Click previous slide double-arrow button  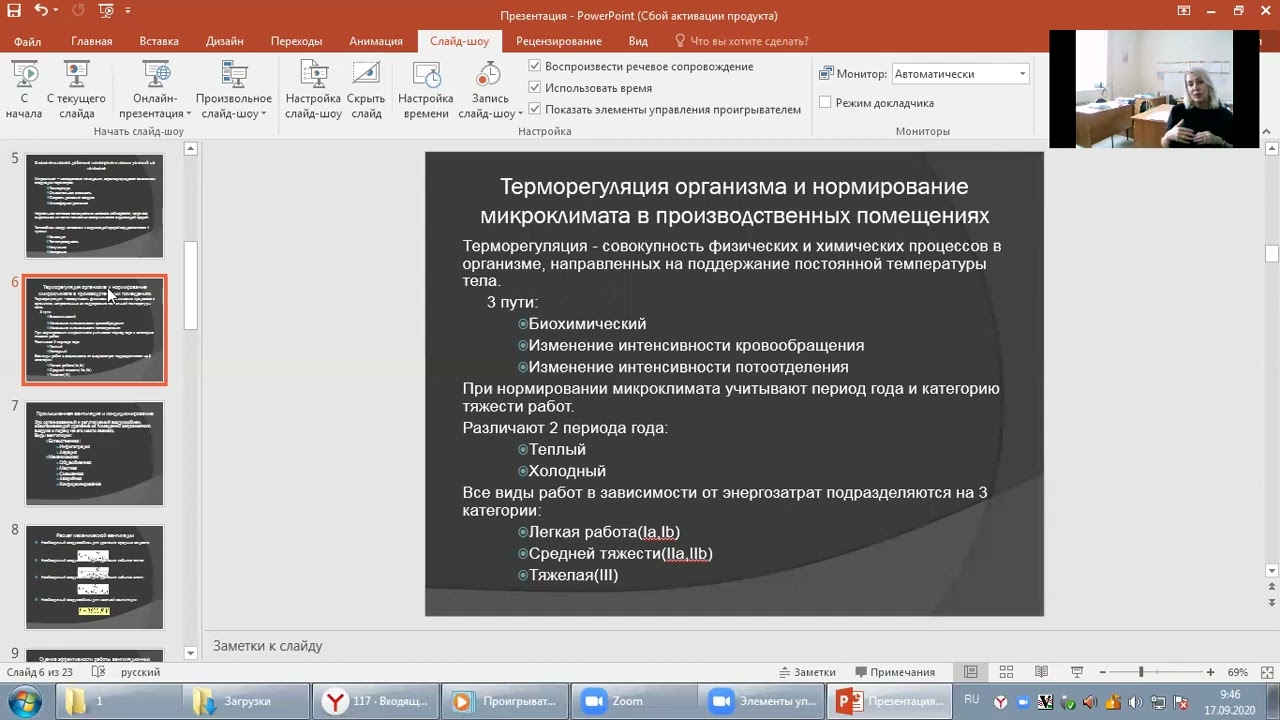coord(1272,586)
